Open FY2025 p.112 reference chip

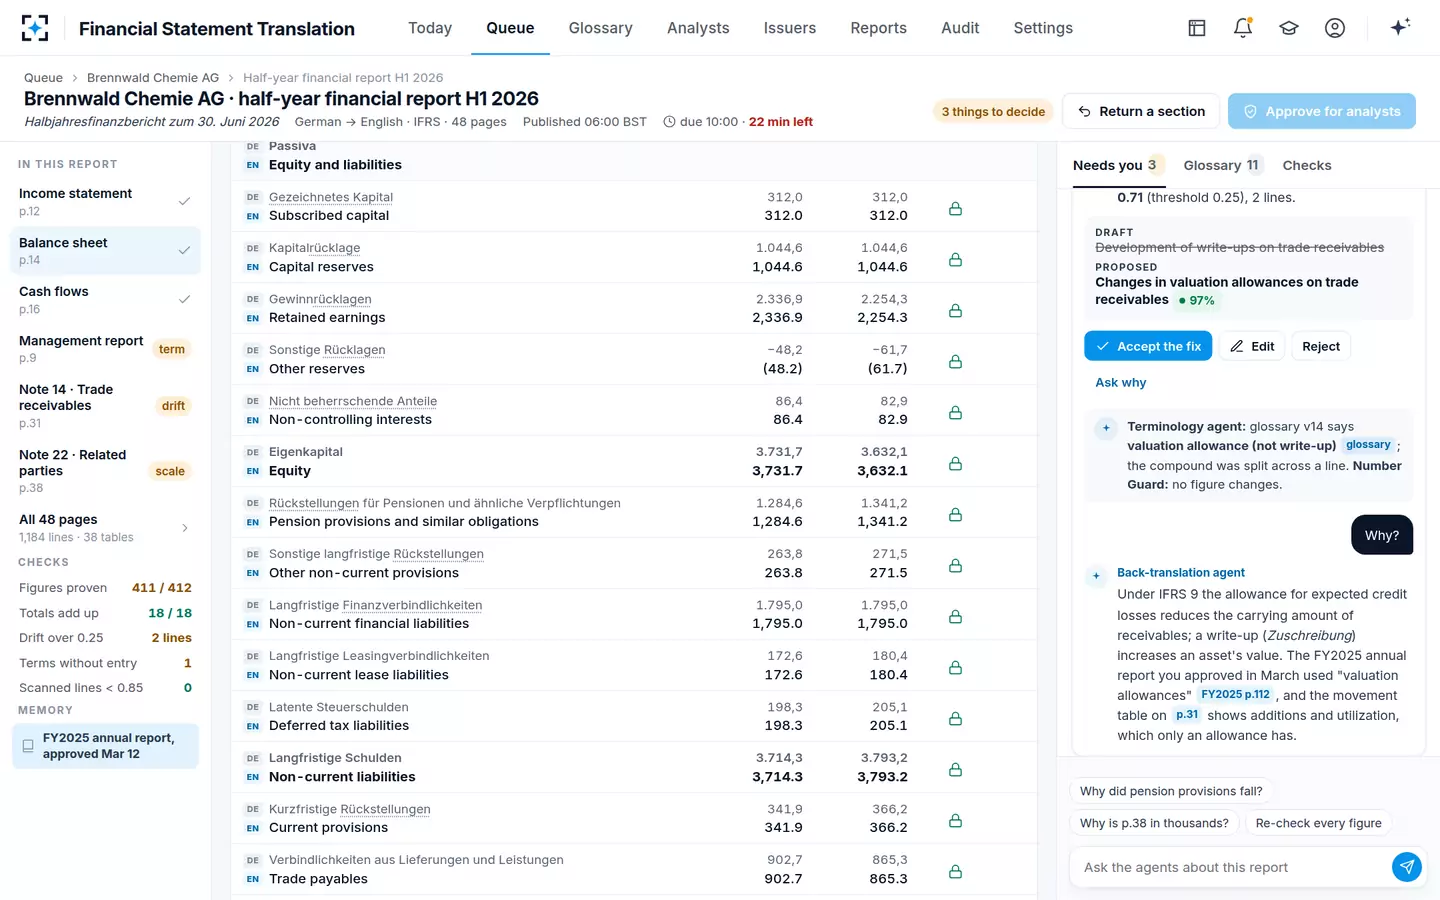click(1235, 694)
